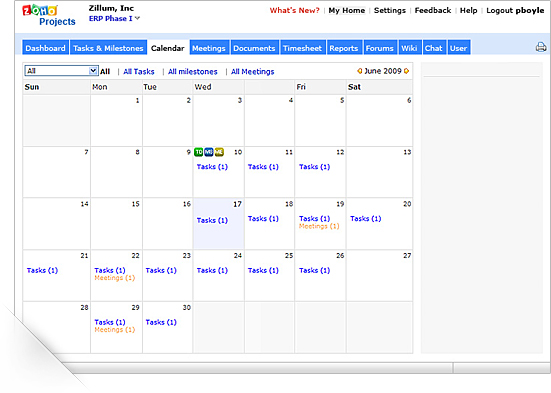Click the yellow ME icon on June 10

219,152
